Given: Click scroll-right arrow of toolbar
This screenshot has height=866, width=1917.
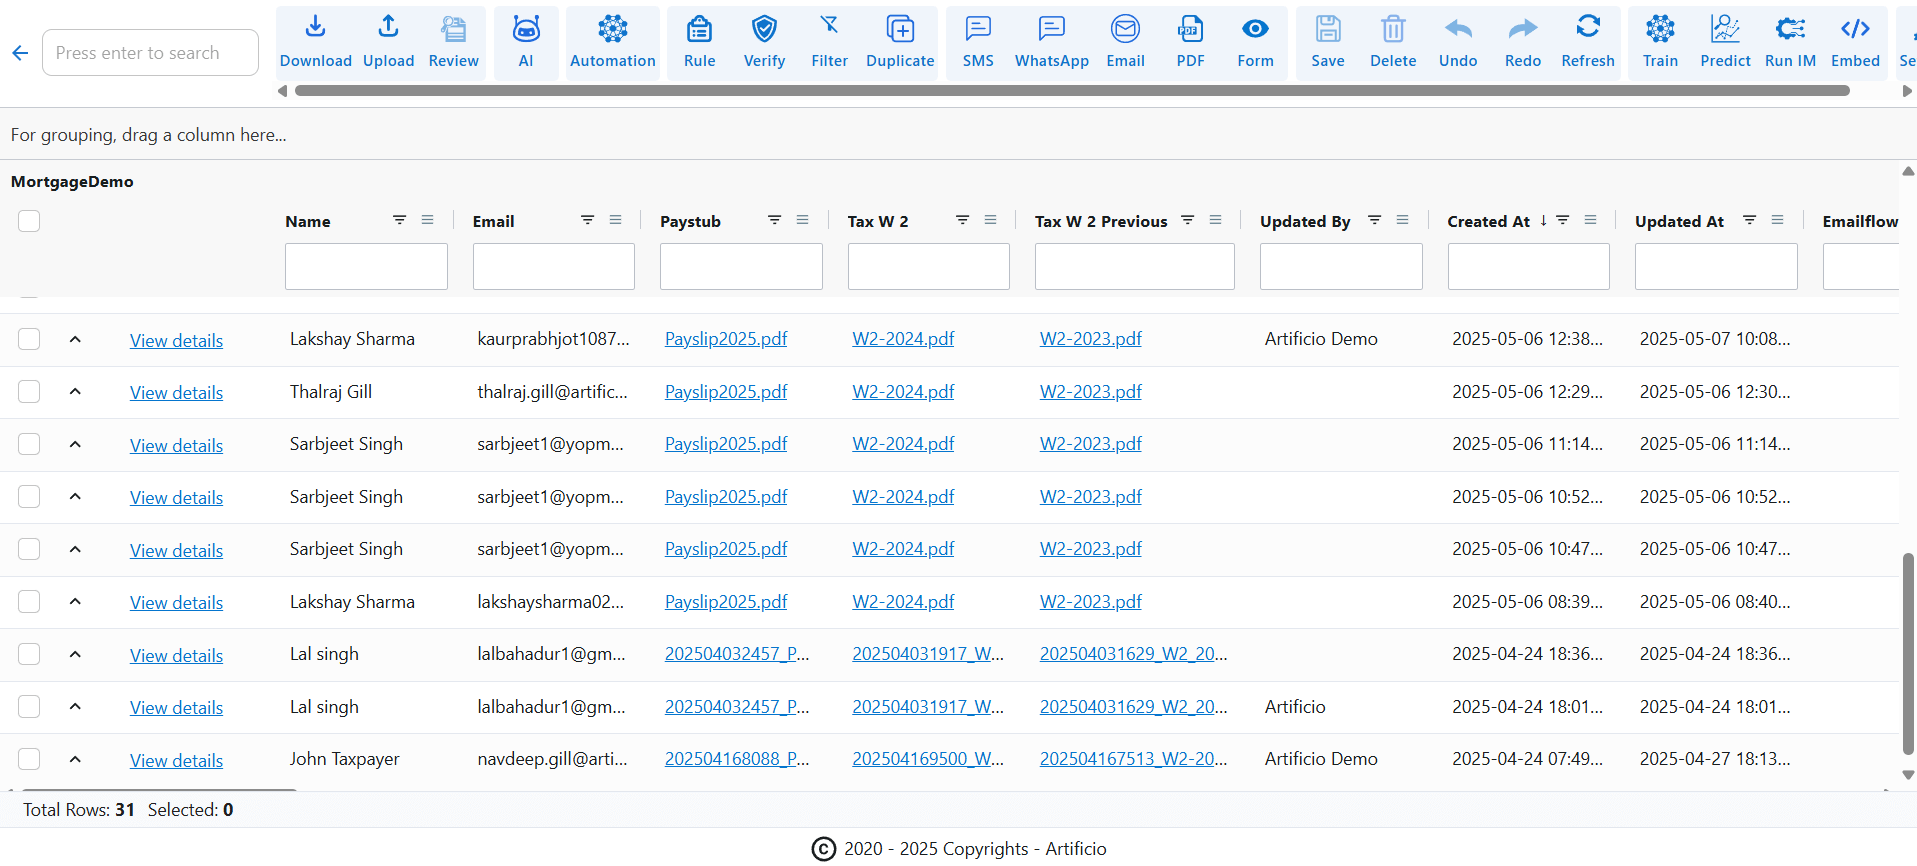Looking at the screenshot, I should 1907,91.
